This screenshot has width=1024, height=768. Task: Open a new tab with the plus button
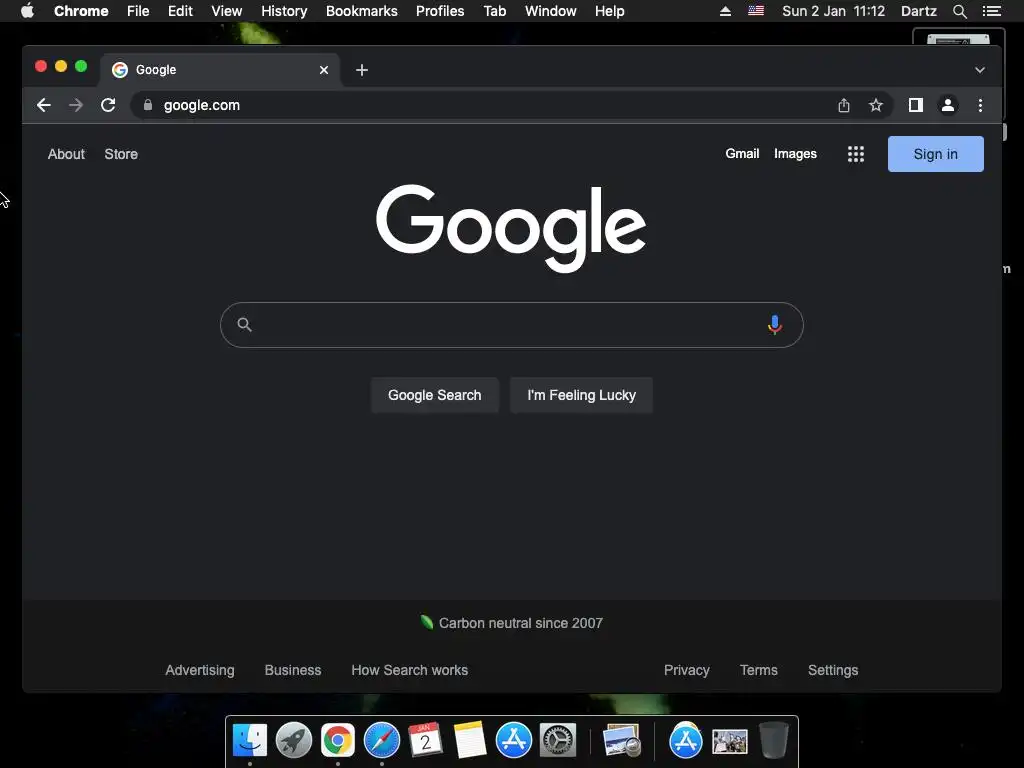pyautogui.click(x=362, y=70)
